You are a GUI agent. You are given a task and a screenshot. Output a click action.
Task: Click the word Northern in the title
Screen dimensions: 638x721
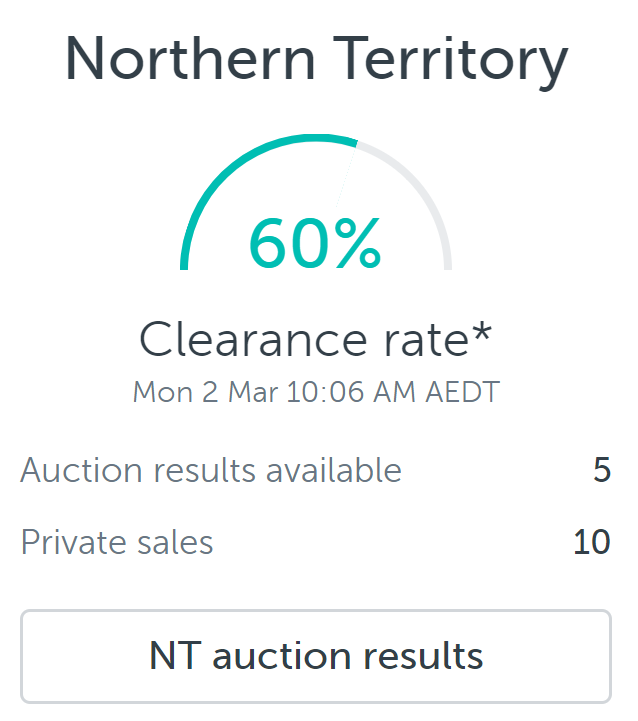point(190,59)
